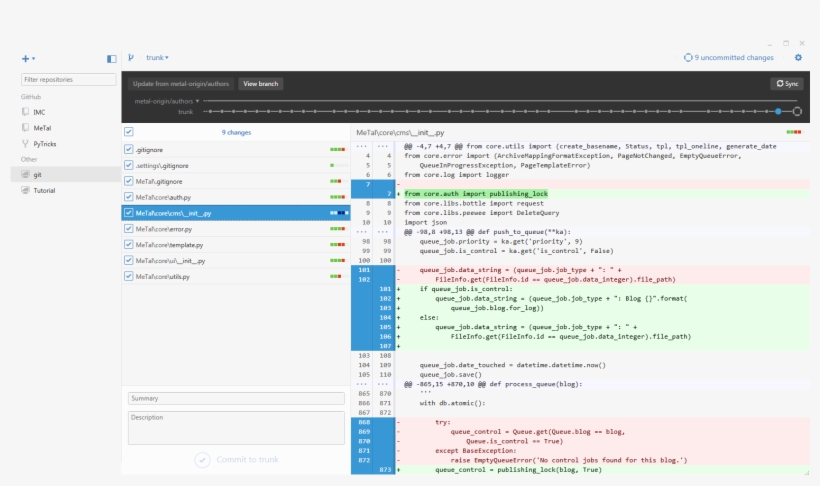The image size is (820, 486).
Task: Select removed line 868 in the diff gutter
Action: click(364, 422)
